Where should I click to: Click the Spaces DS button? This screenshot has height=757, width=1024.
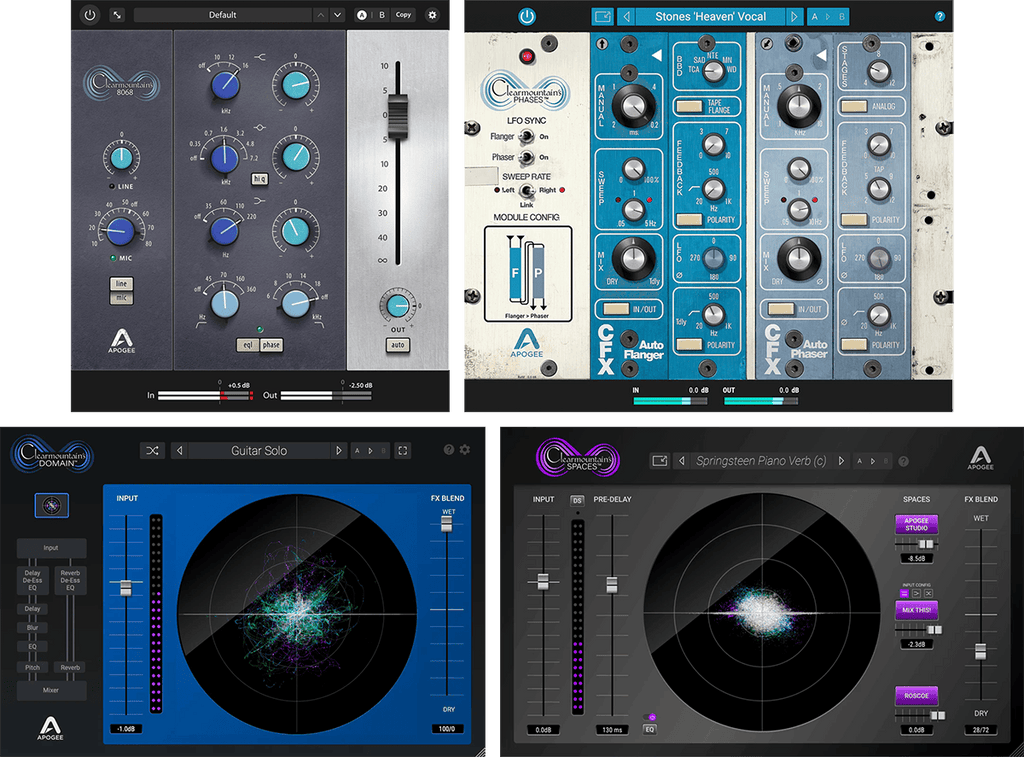(x=577, y=501)
